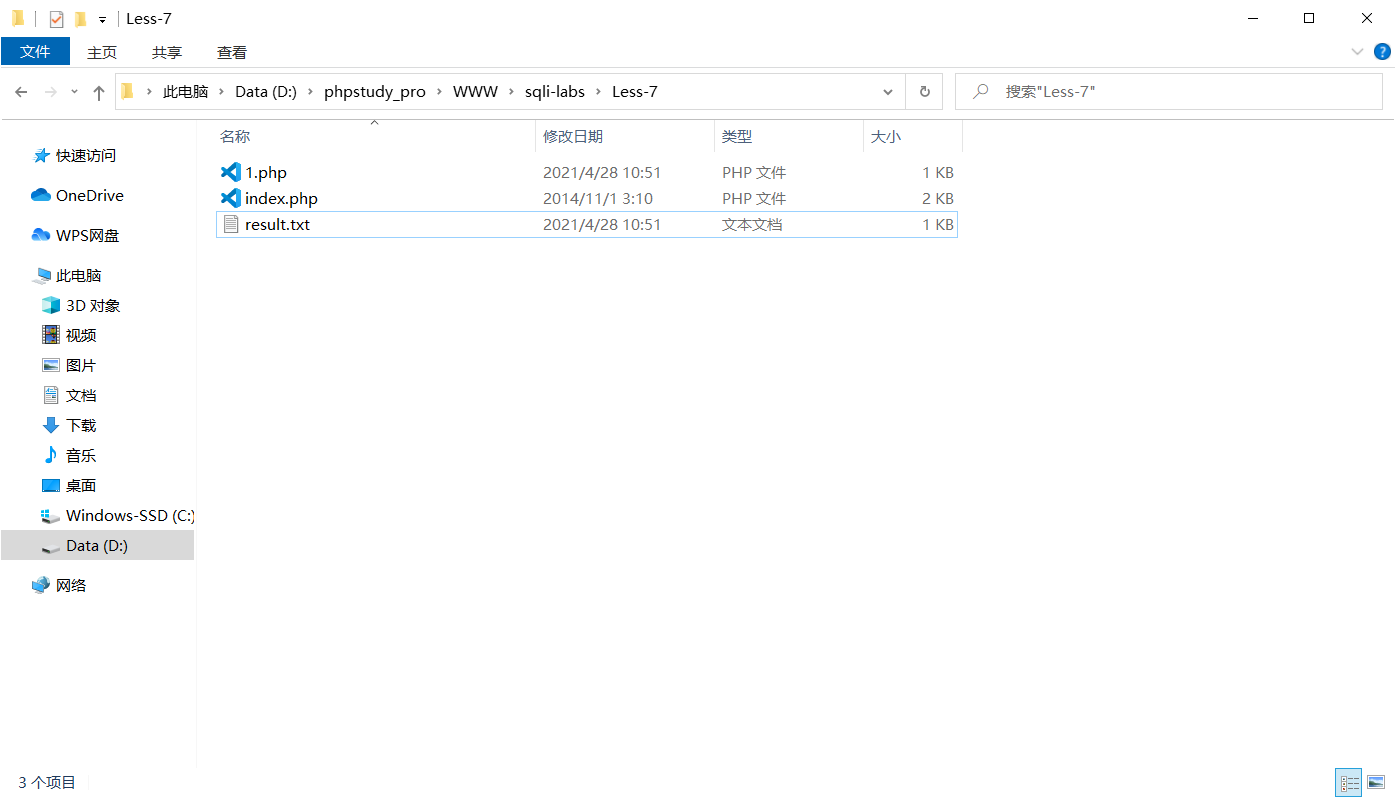Open the 查看 ribbon tab
The image size is (1396, 798).
click(232, 52)
